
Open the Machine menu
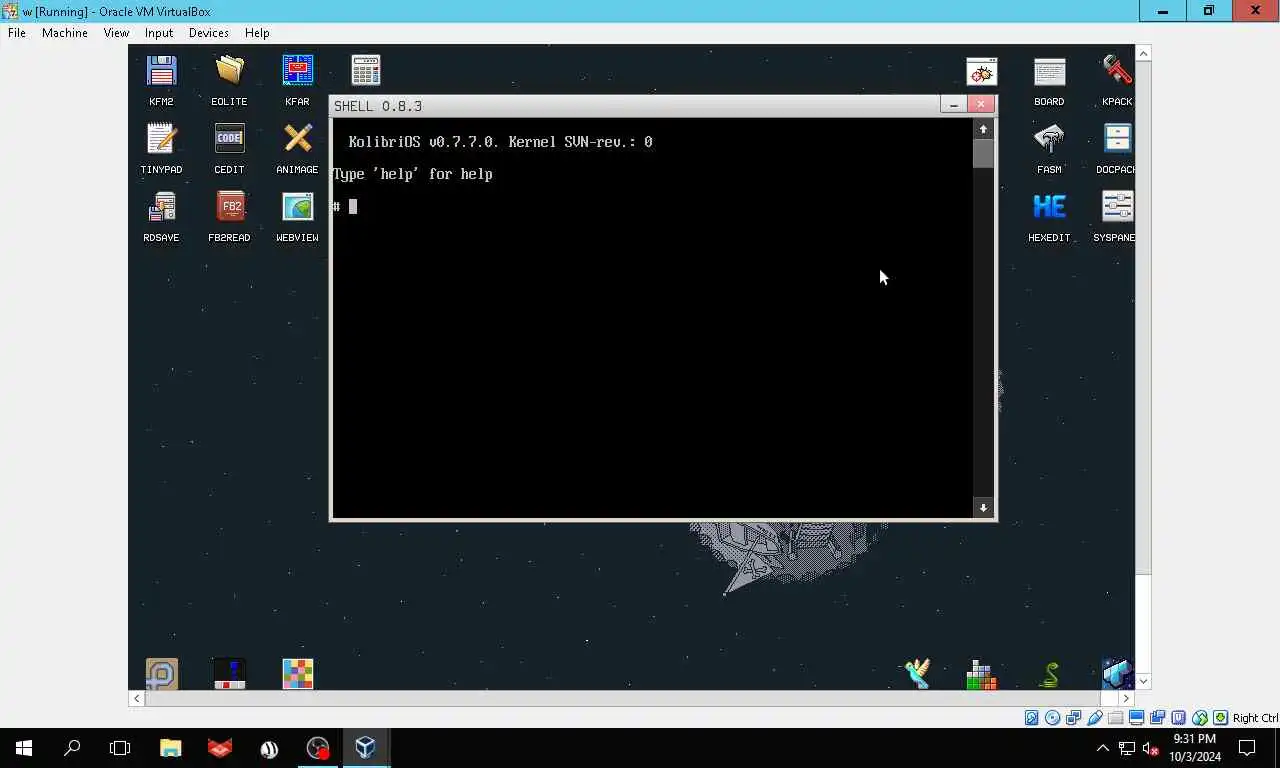65,33
